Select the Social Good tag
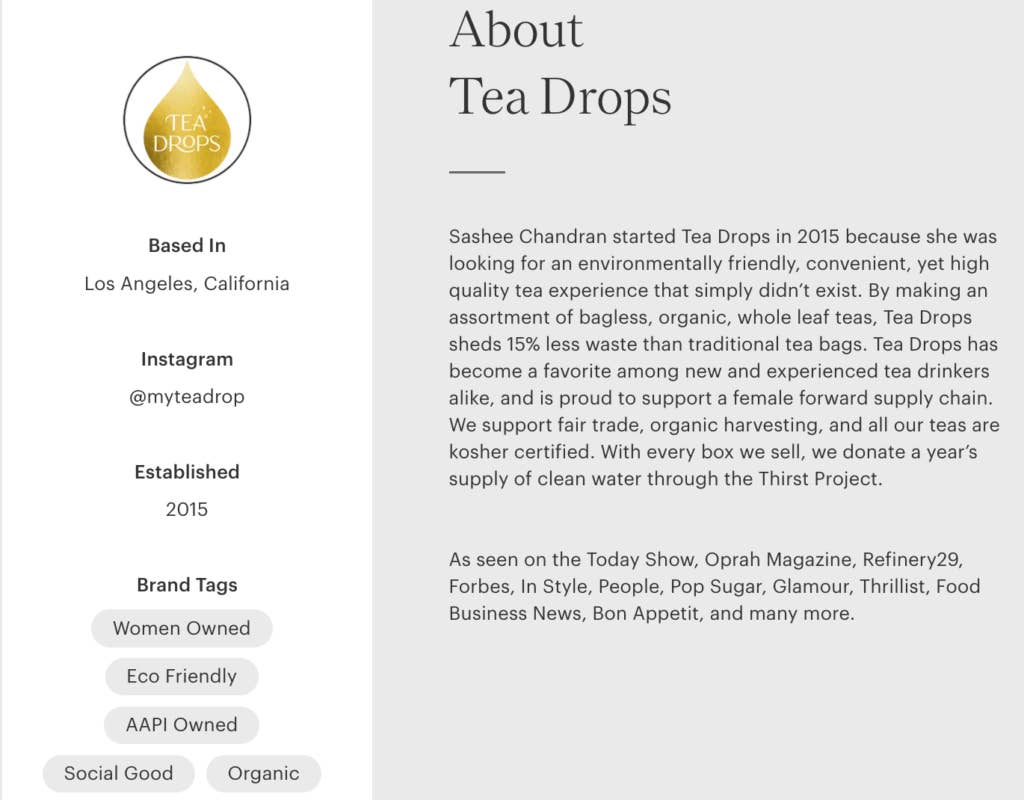 click(118, 773)
